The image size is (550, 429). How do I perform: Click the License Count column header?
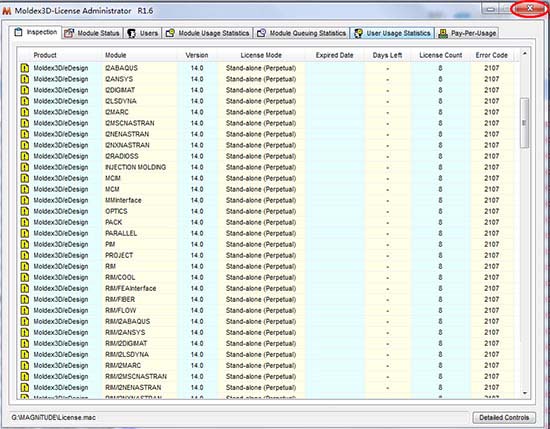pyautogui.click(x=441, y=55)
